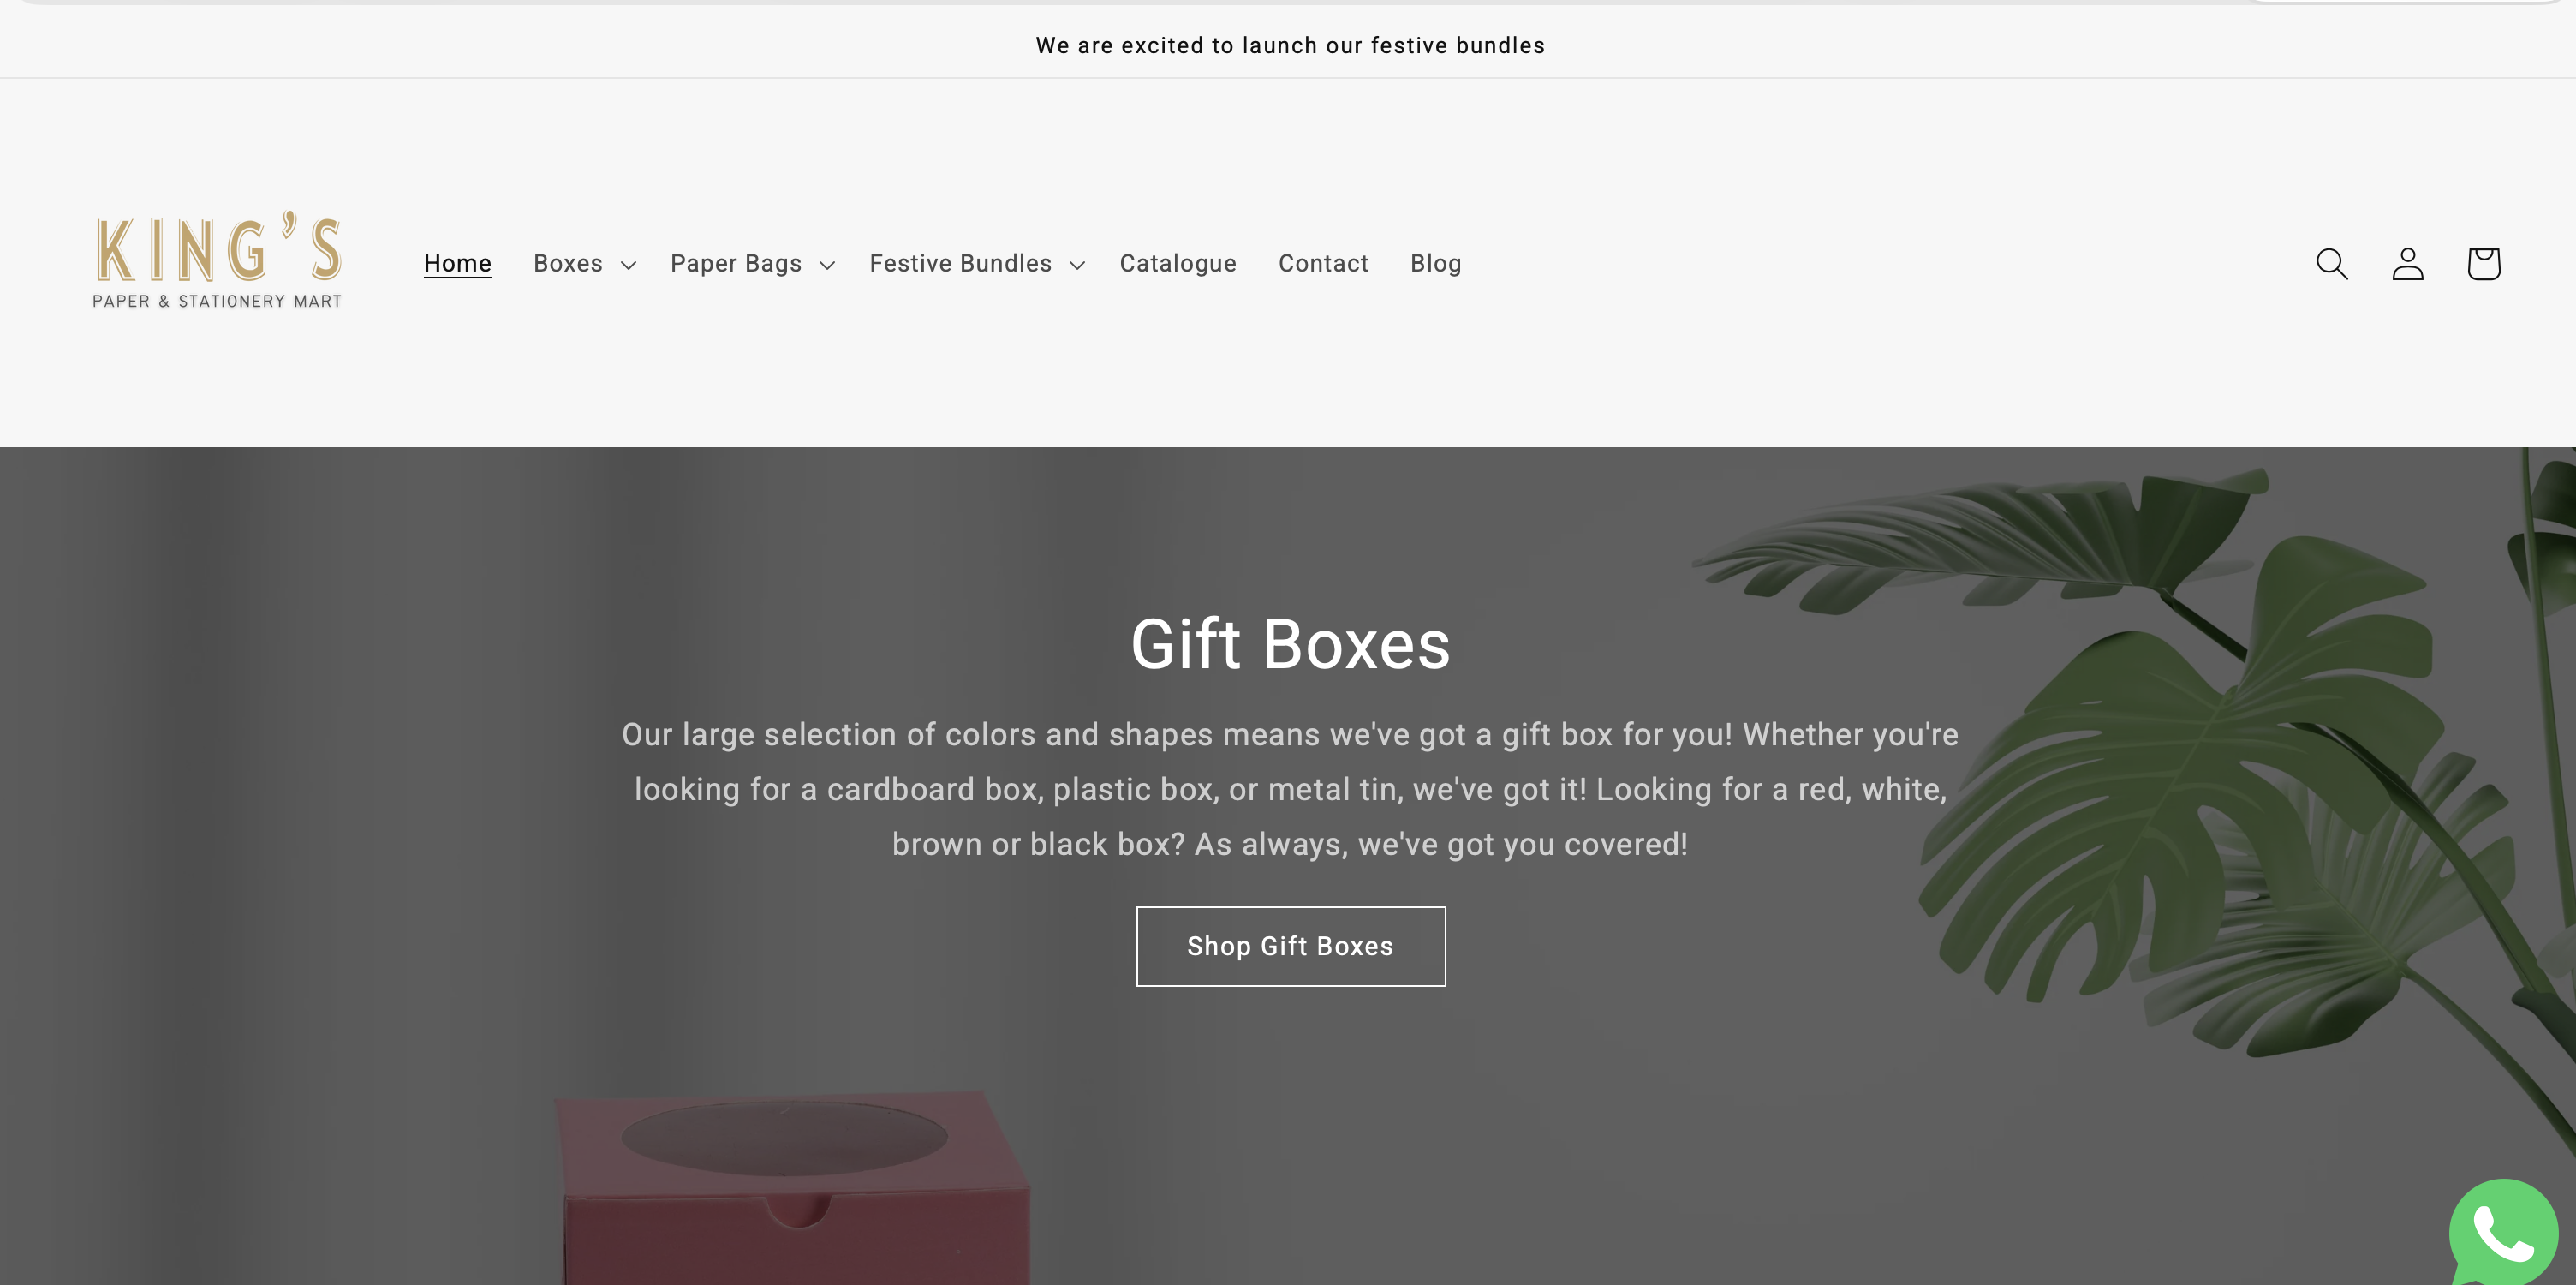The image size is (2576, 1285).
Task: Click the chevron next to Paper Bags
Action: (x=827, y=265)
